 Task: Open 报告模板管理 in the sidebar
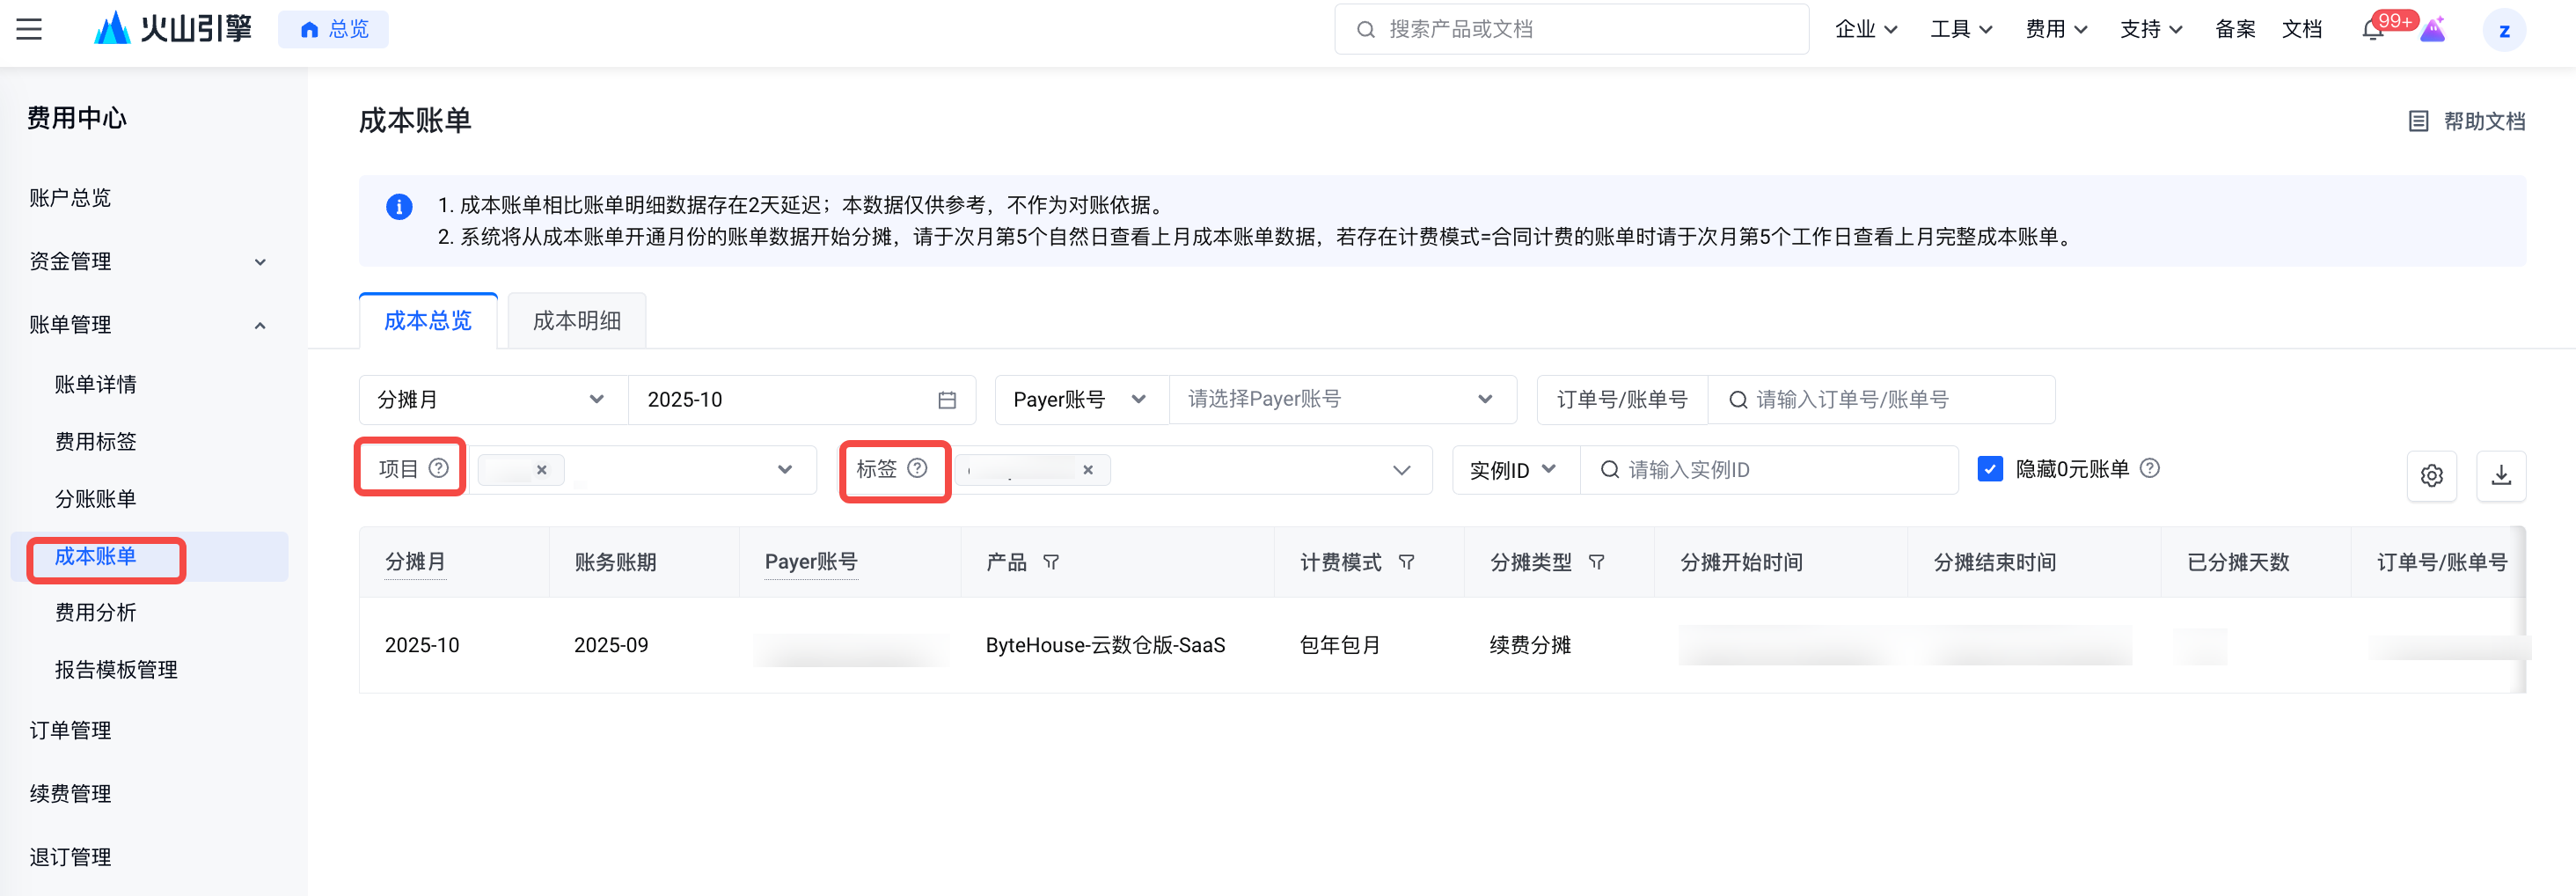pos(116,670)
